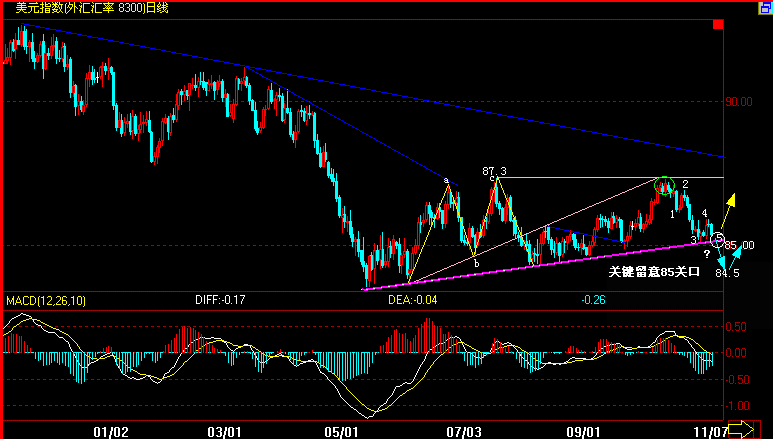
Task: Click the 05/01 date label
Action: pos(341,432)
